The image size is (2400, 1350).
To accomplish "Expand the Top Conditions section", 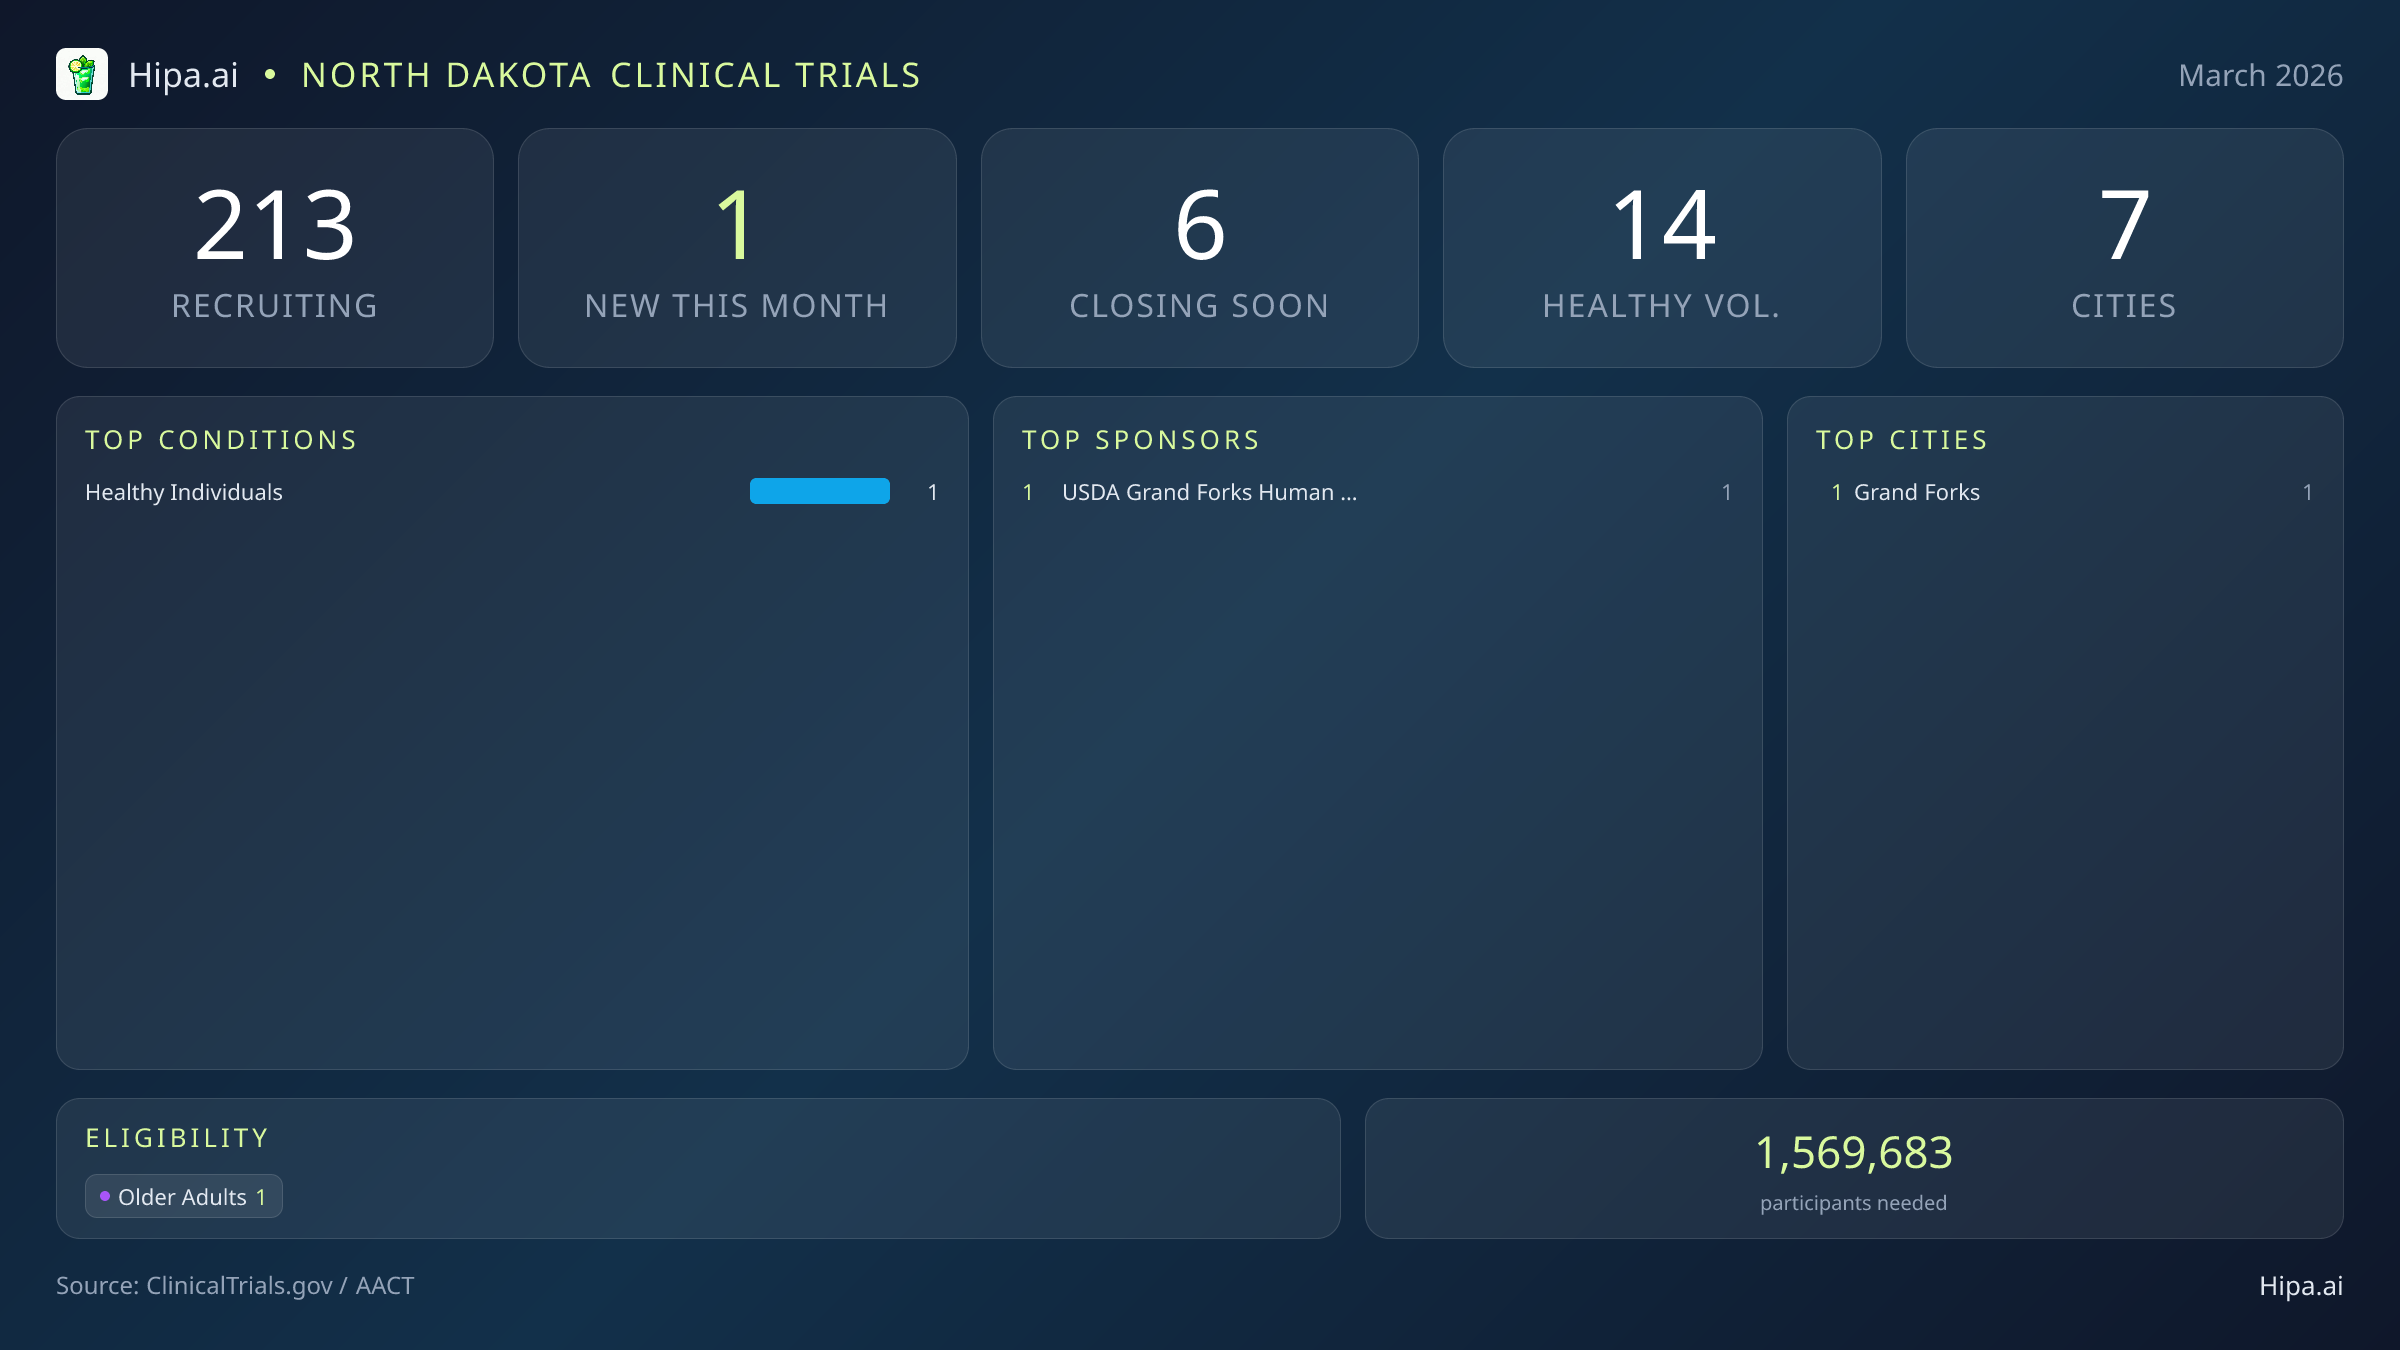I will [x=222, y=439].
